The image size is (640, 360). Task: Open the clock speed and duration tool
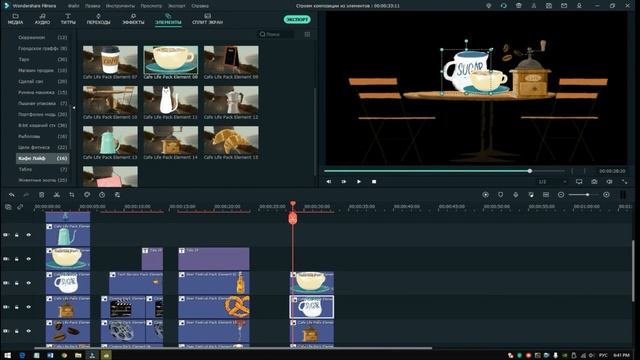pyautogui.click(x=102, y=195)
